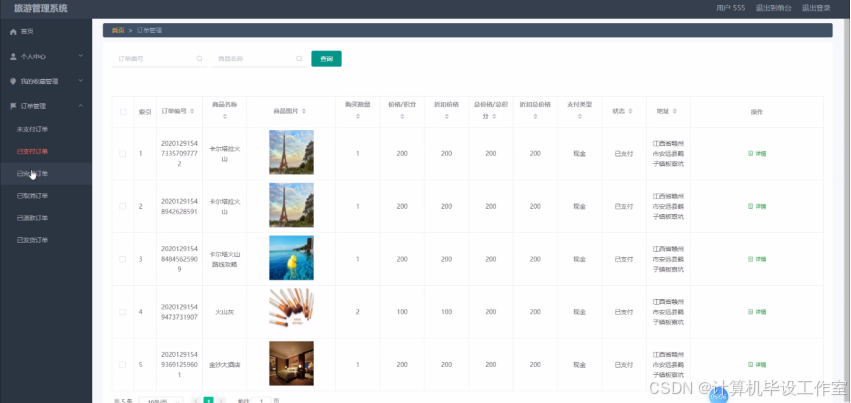Click the green 查询 button
This screenshot has width=851, height=403.
[326, 59]
